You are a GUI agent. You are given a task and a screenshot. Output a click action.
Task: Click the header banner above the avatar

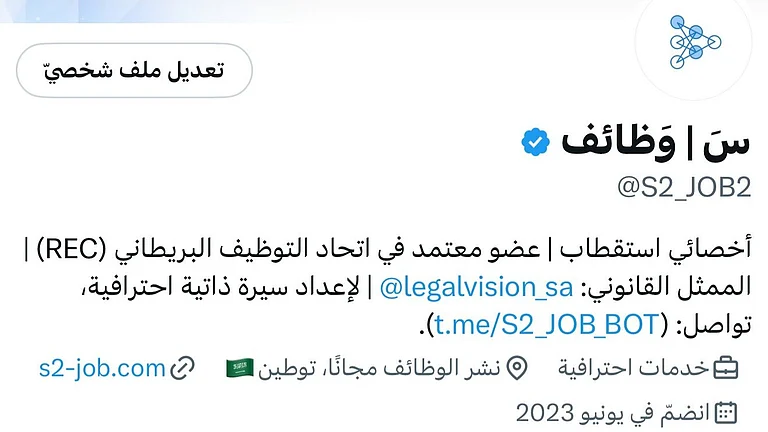(x=300, y=10)
